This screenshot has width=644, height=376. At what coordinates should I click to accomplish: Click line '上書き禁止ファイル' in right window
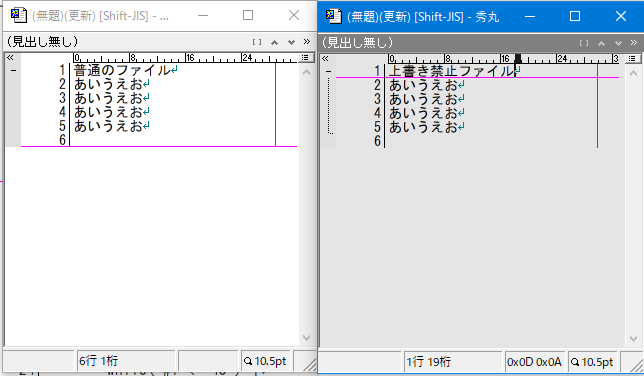(x=451, y=71)
